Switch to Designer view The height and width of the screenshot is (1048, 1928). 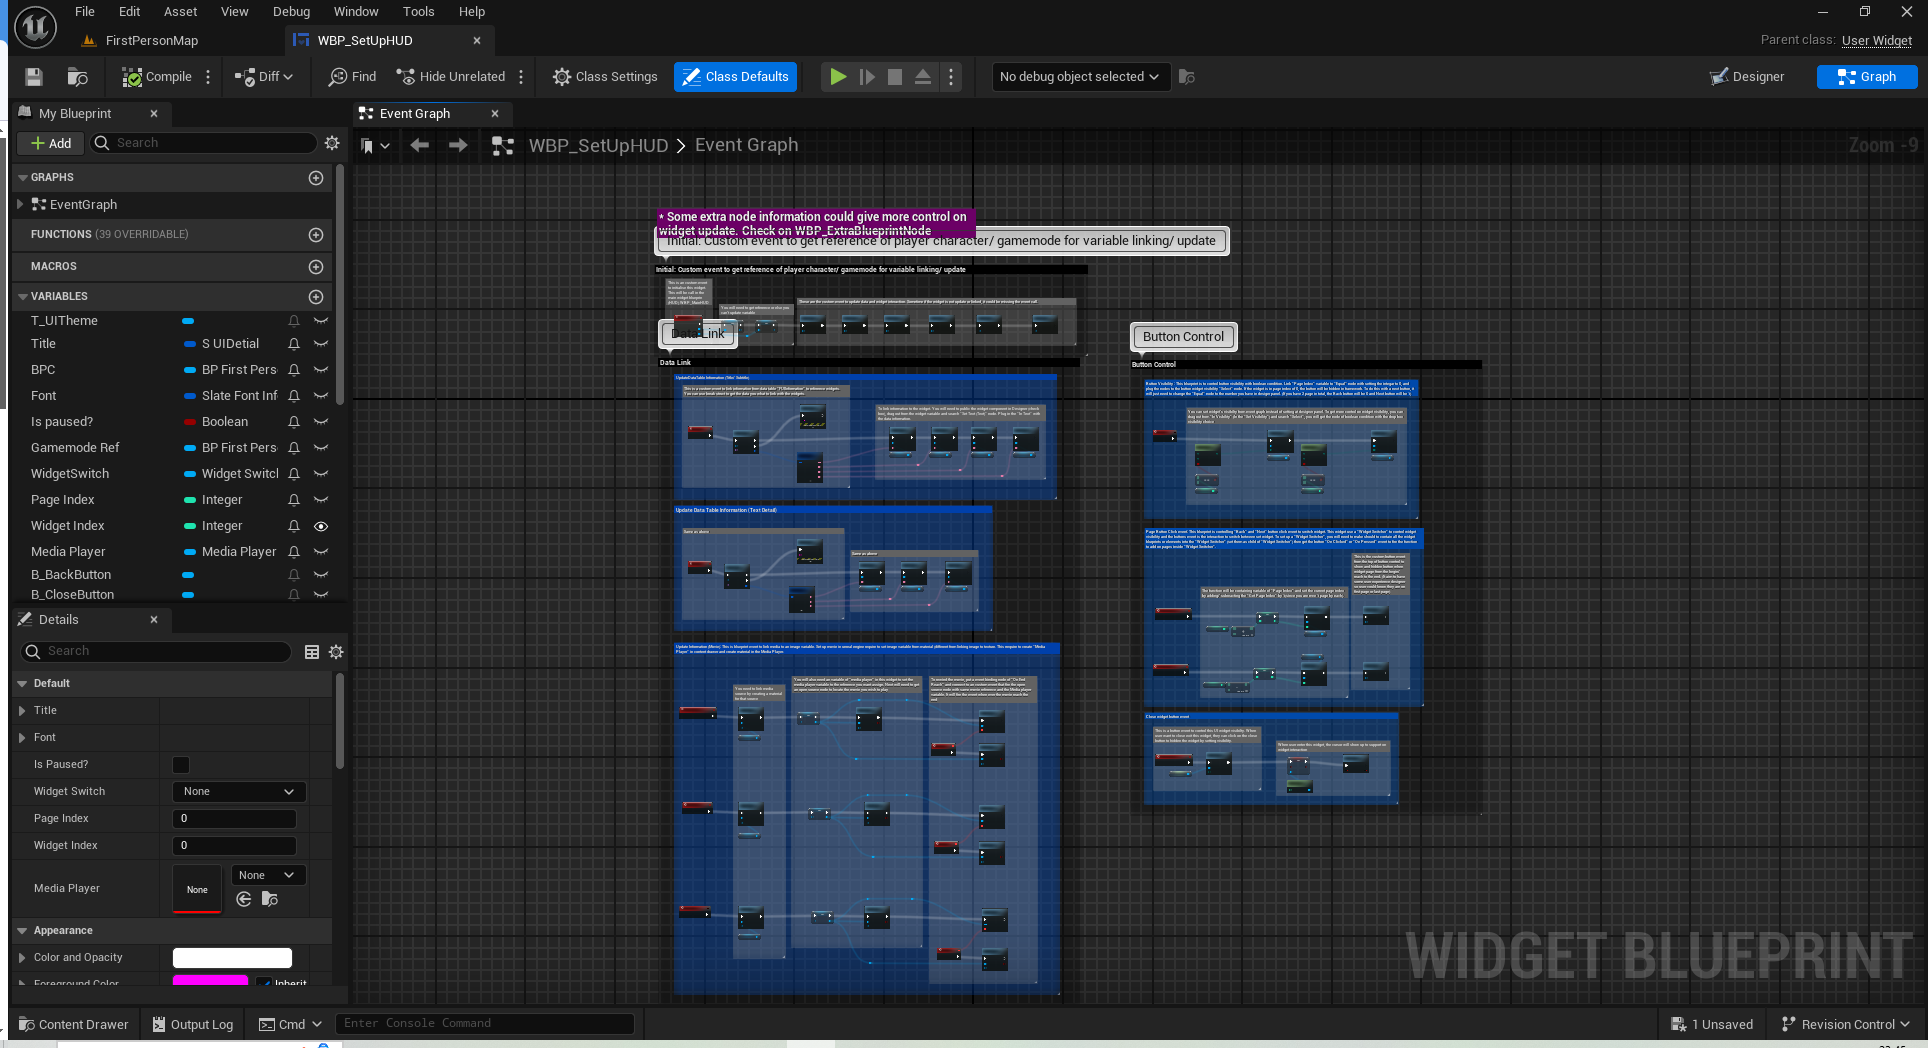pos(1747,77)
